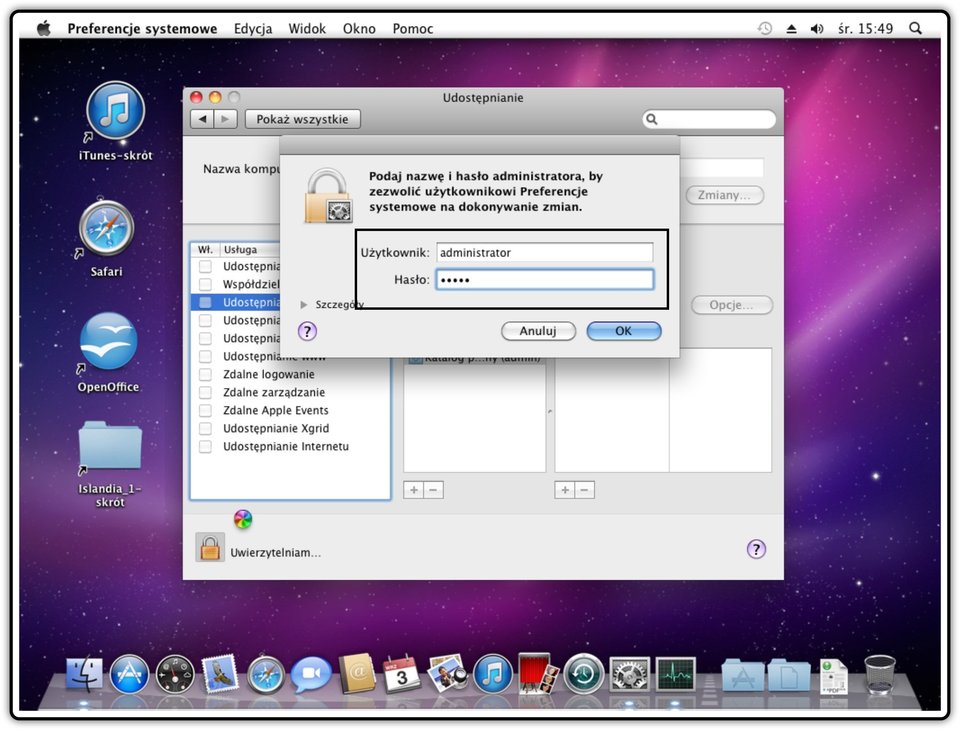
Task: Launch App Store from the Dock
Action: point(129,674)
